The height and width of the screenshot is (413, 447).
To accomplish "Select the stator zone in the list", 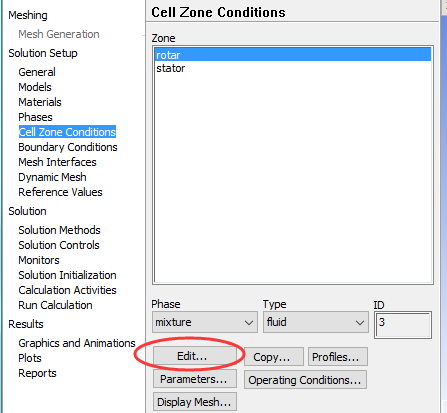I will point(293,68).
